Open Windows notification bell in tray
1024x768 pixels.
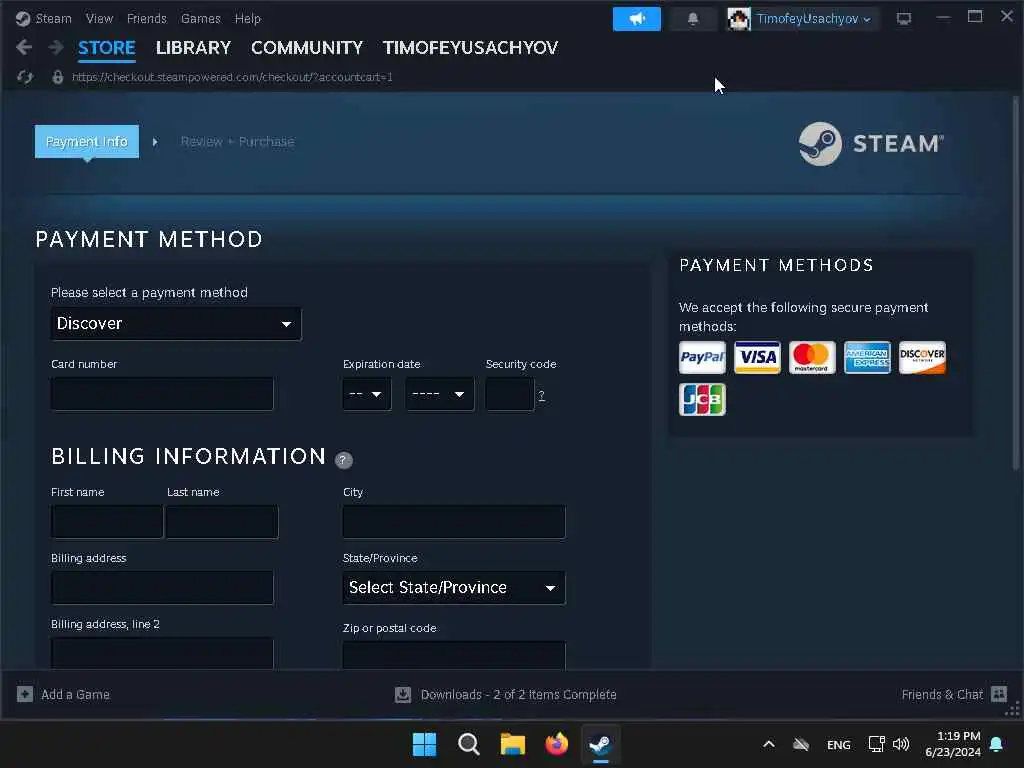[997, 744]
